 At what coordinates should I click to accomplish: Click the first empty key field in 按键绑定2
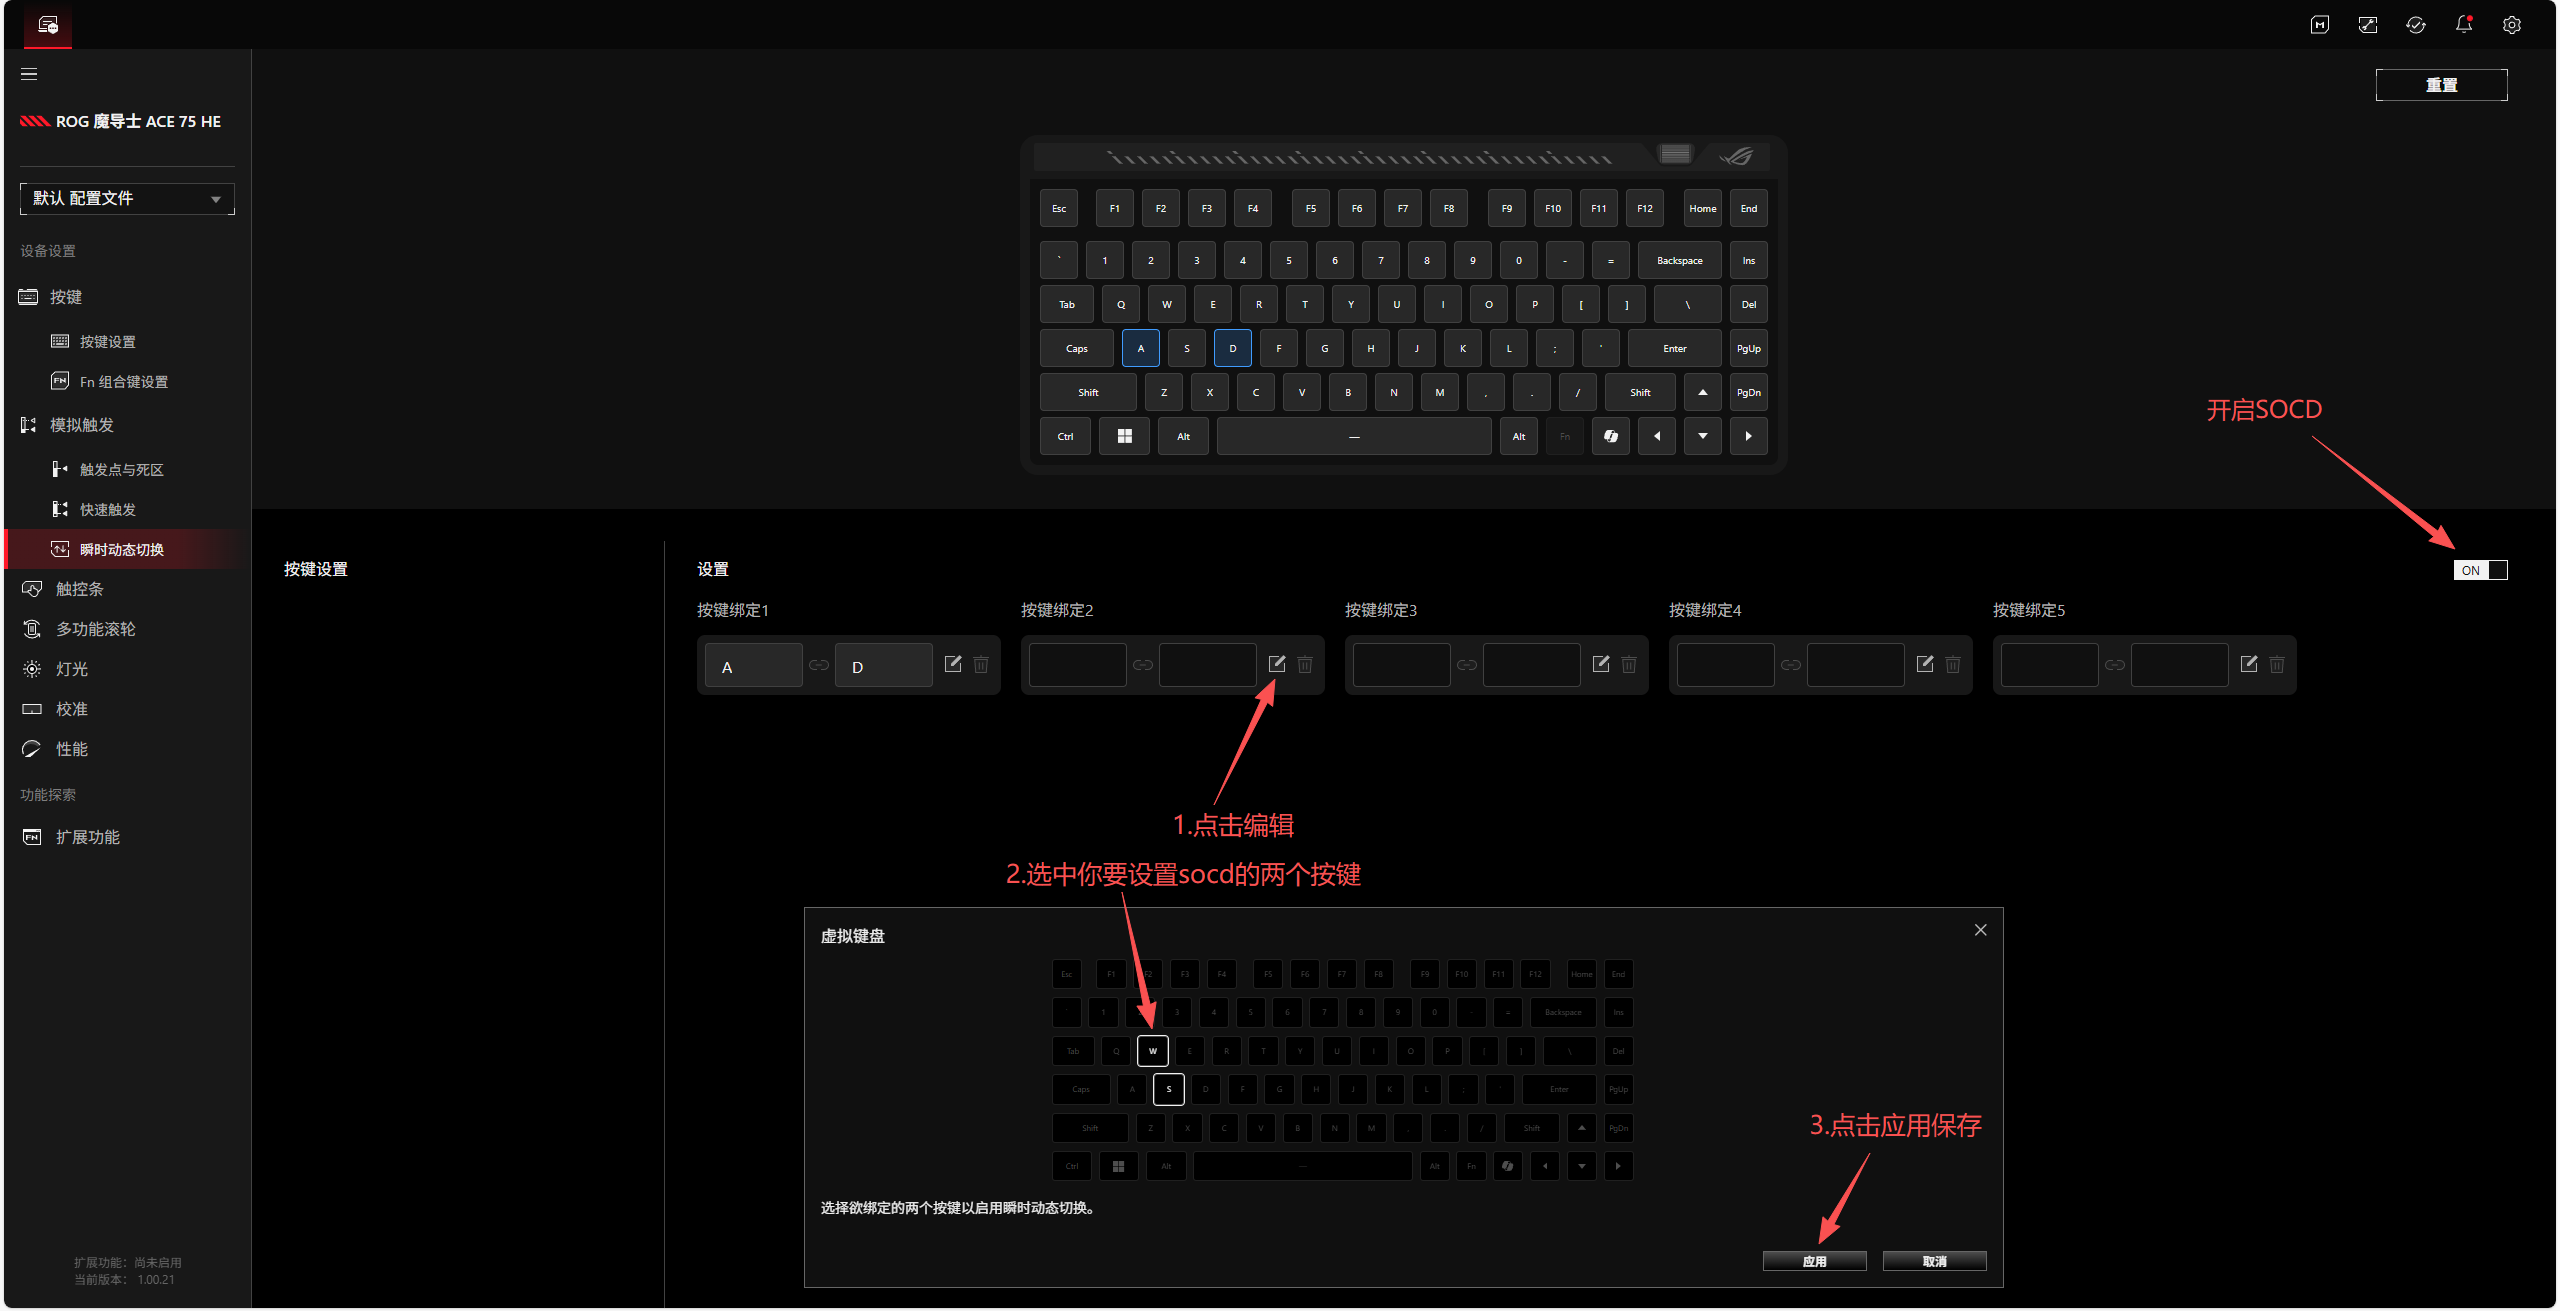(1078, 665)
